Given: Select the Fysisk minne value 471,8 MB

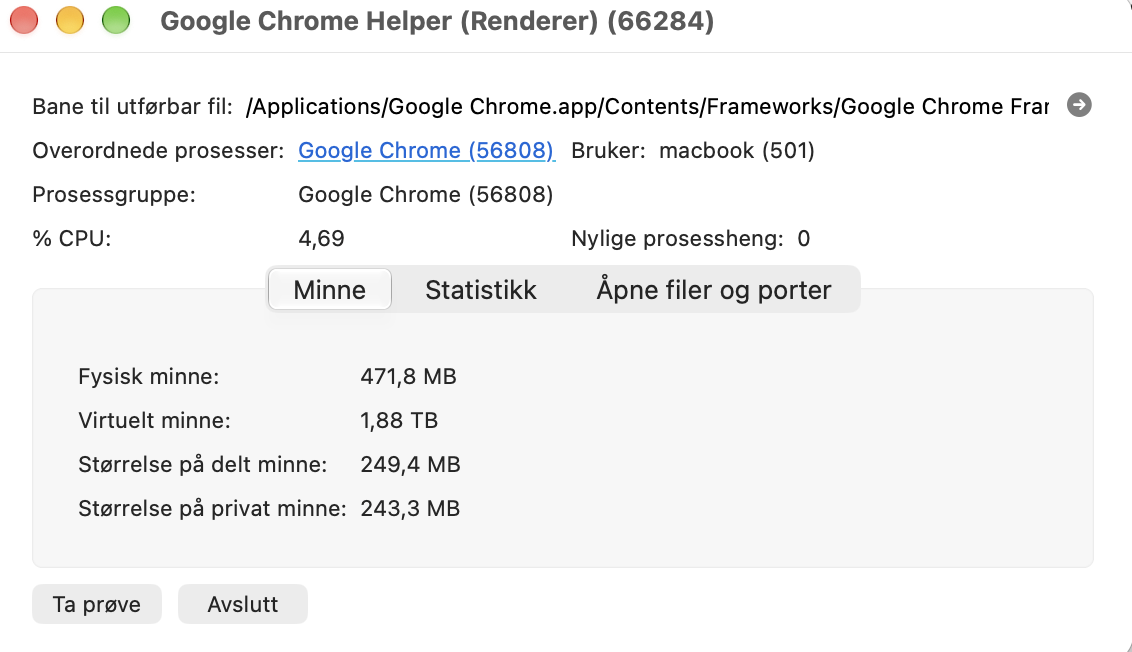Looking at the screenshot, I should tap(409, 376).
